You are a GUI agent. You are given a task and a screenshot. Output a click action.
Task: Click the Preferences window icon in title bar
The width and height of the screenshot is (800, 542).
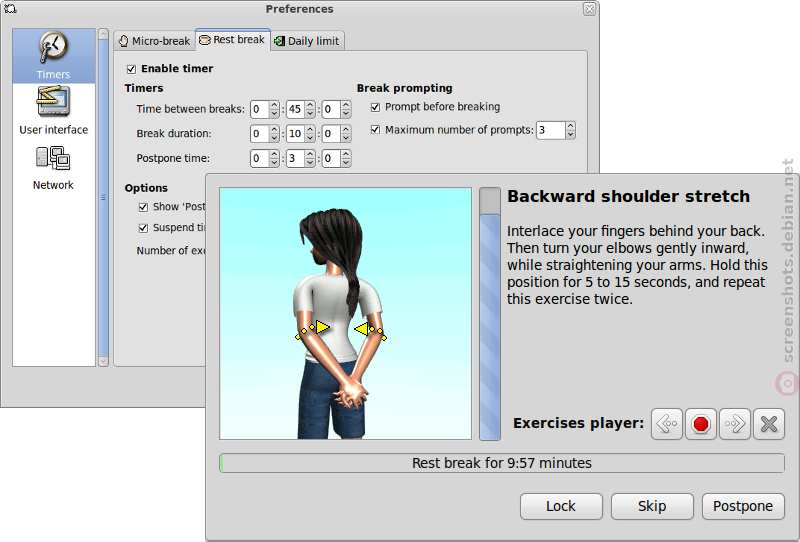[10, 9]
